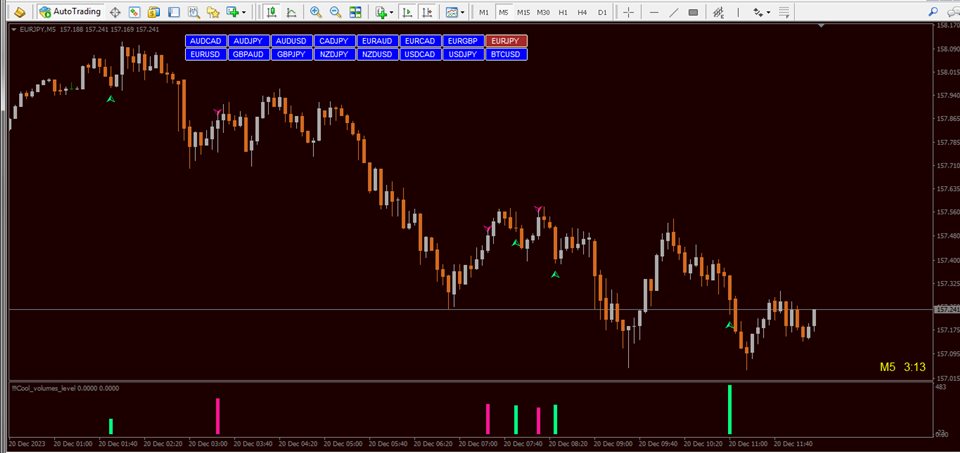Switch chart to CADJPY symbol
This screenshot has height=453, width=960.
tap(334, 41)
